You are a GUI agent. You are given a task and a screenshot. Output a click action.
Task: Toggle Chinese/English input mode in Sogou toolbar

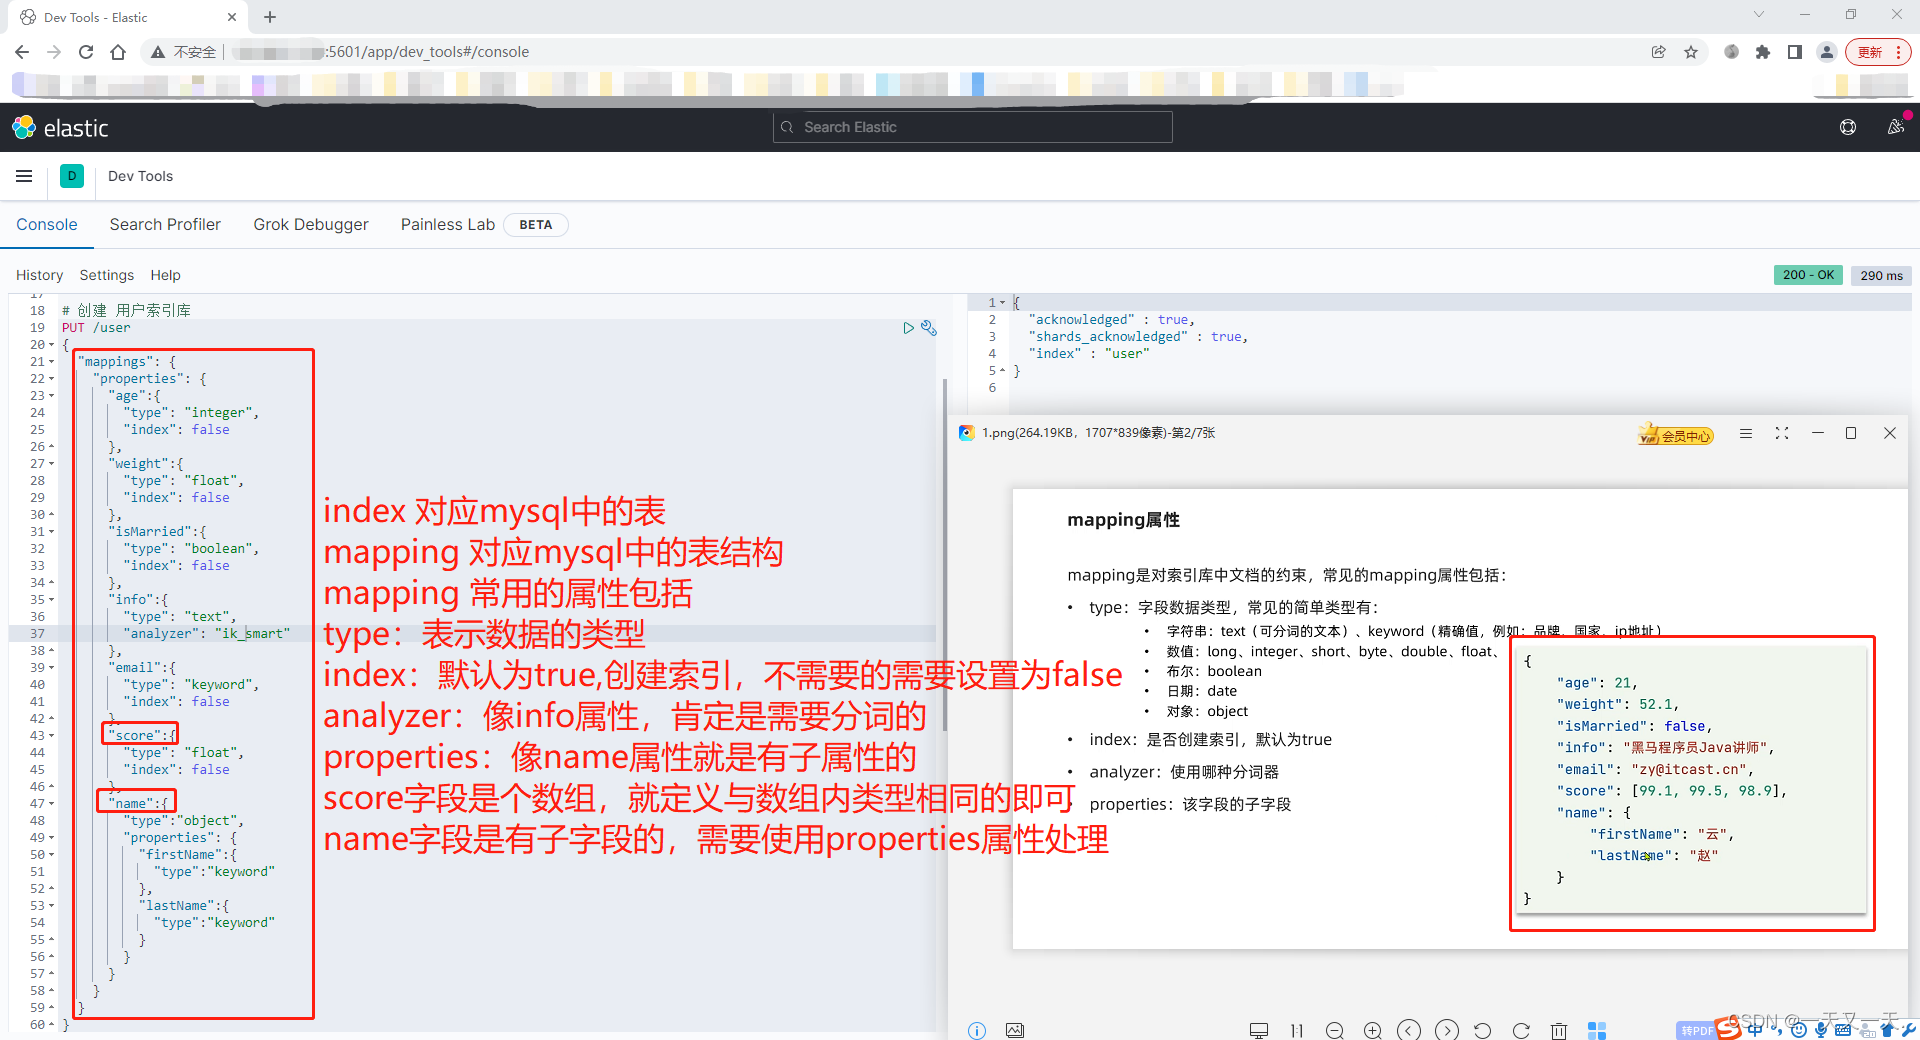pos(1754,1030)
